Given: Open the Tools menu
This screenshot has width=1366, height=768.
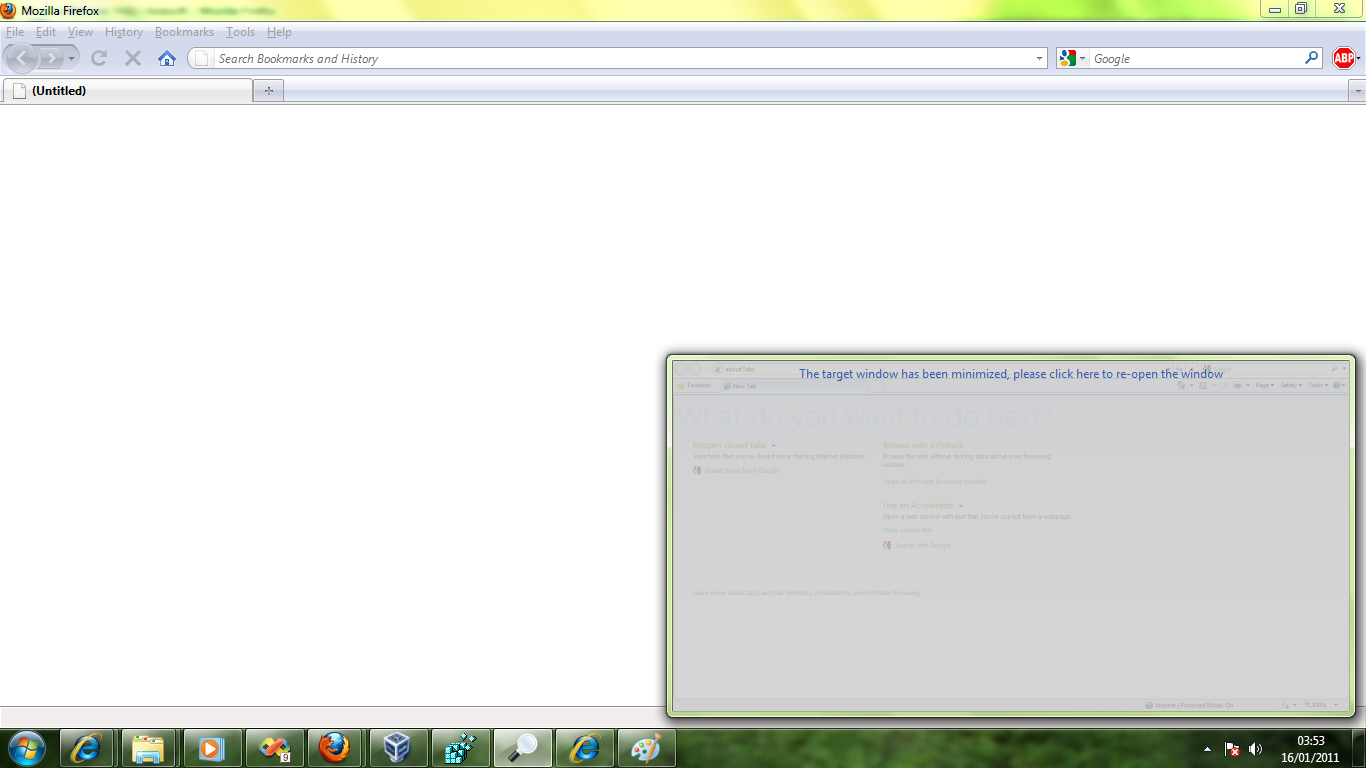Looking at the screenshot, I should 240,32.
